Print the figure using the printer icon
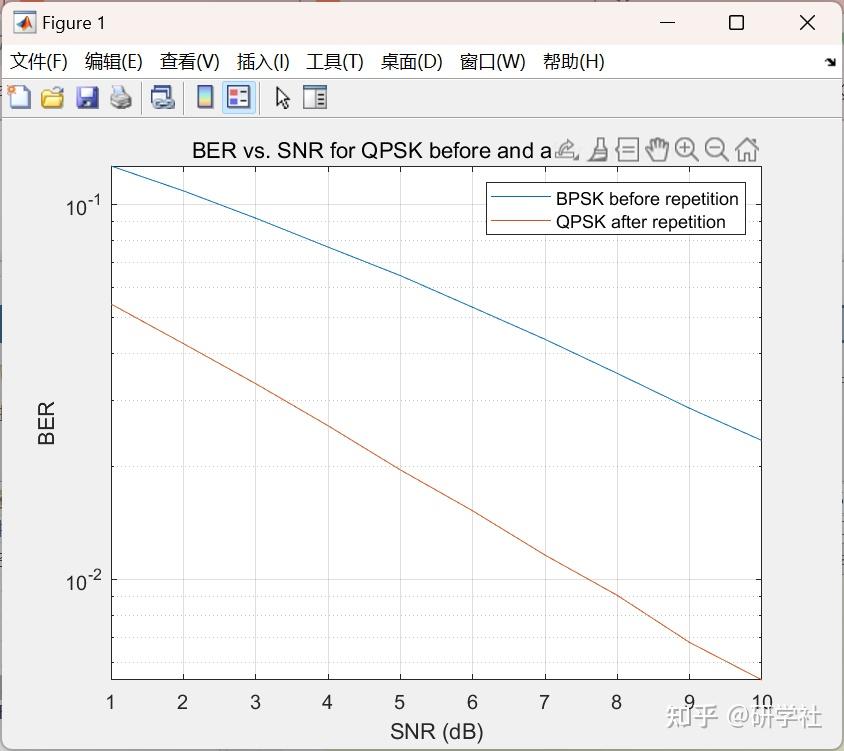Viewport: 844px width, 751px height. pos(119,97)
